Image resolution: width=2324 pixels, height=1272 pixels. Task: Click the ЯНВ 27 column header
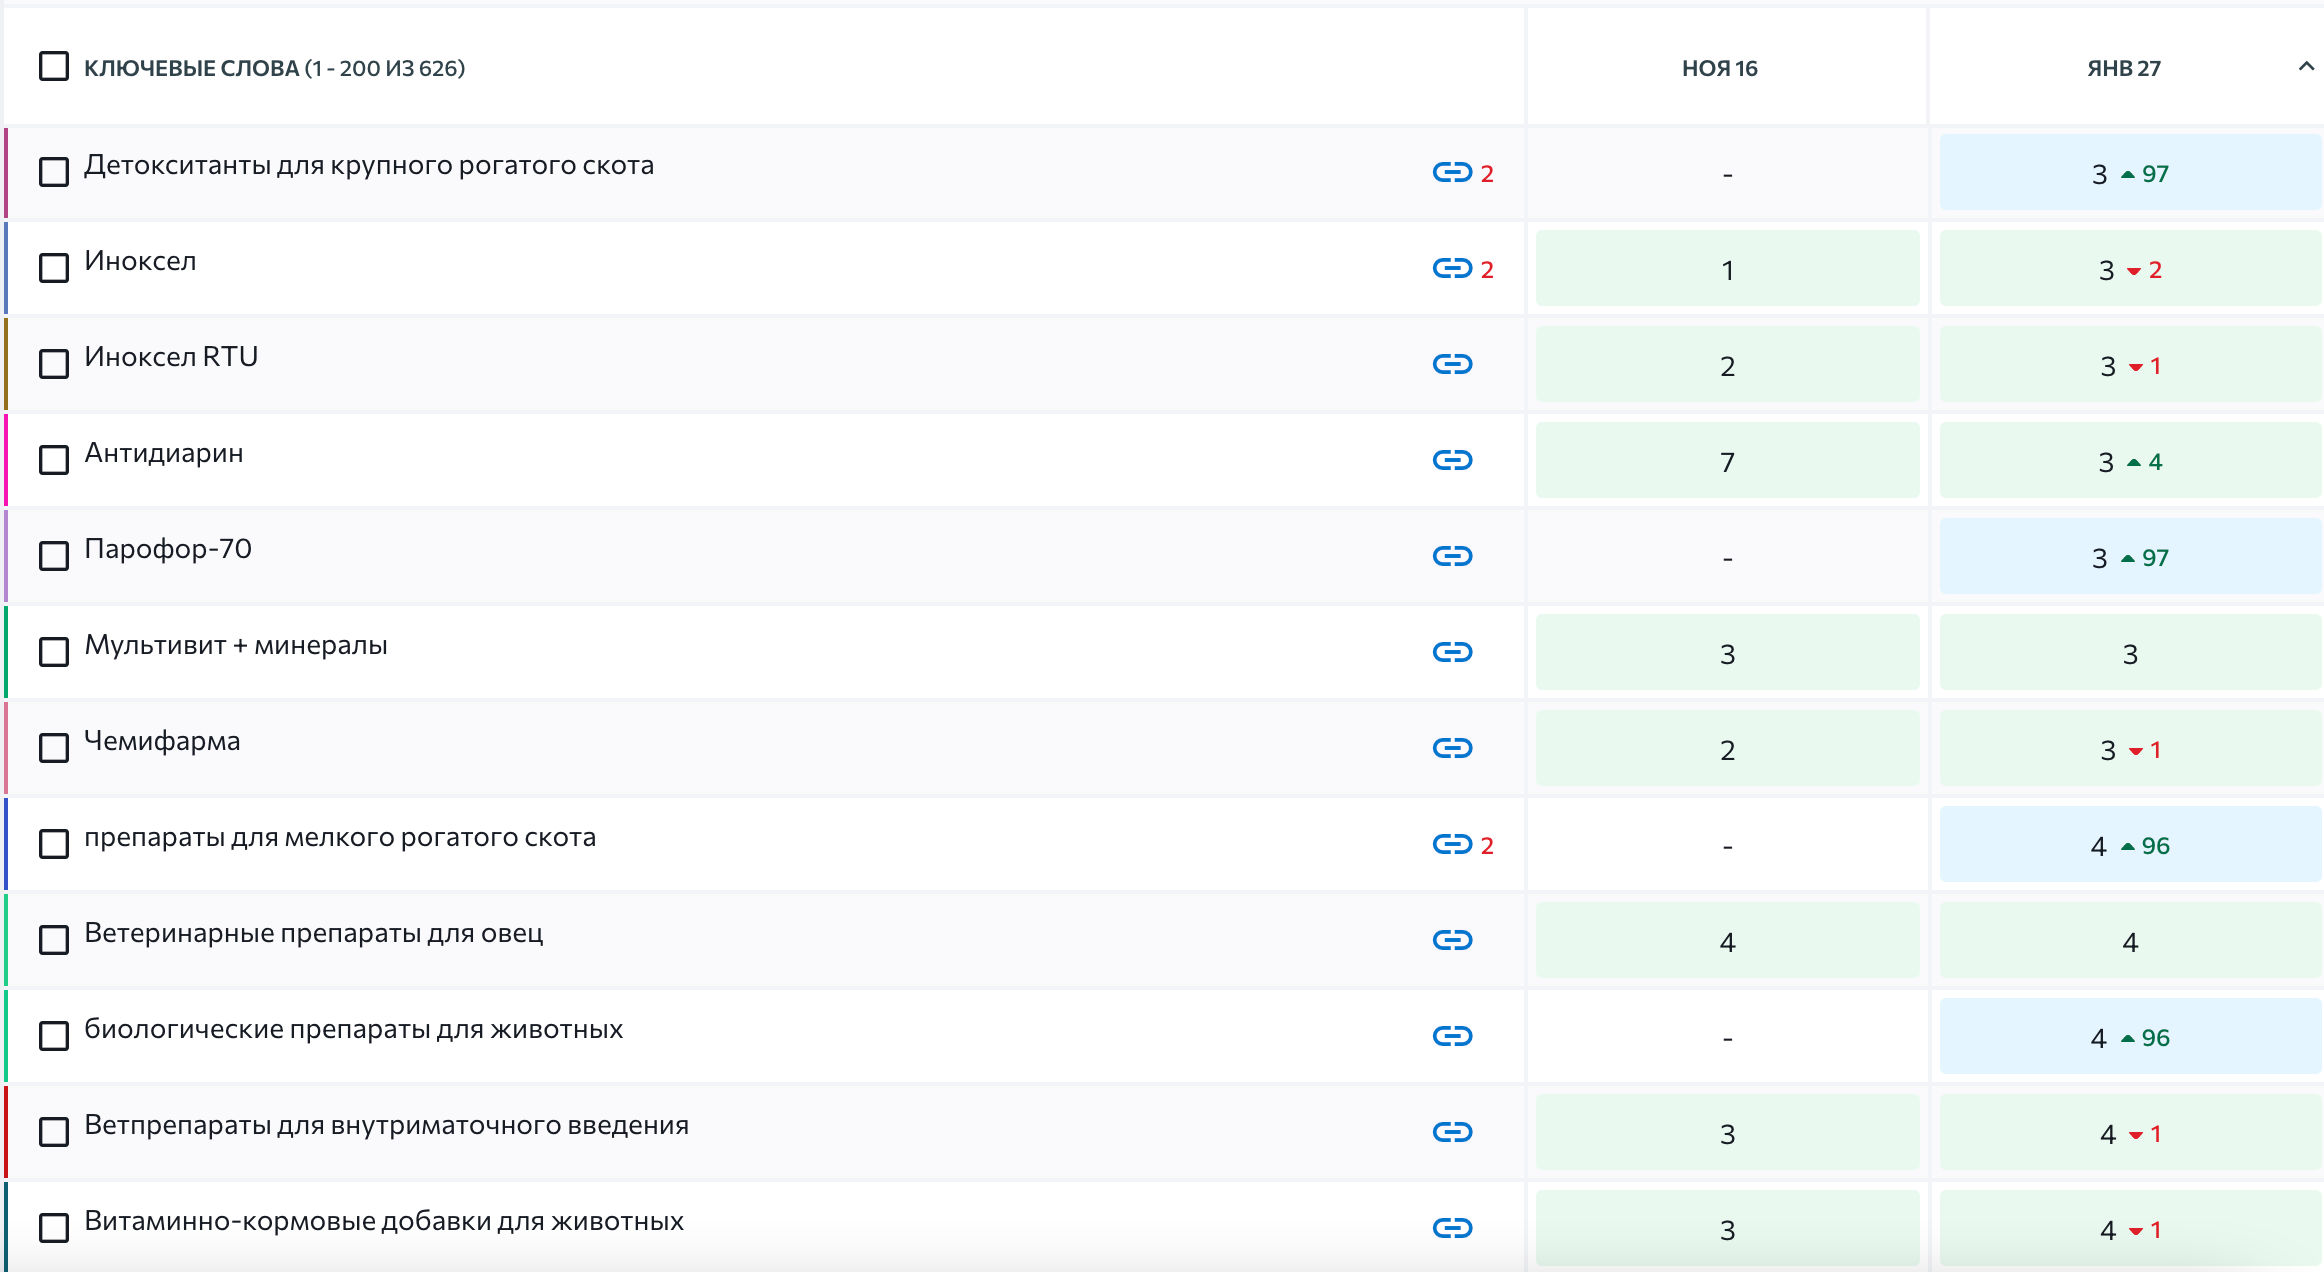click(2124, 68)
